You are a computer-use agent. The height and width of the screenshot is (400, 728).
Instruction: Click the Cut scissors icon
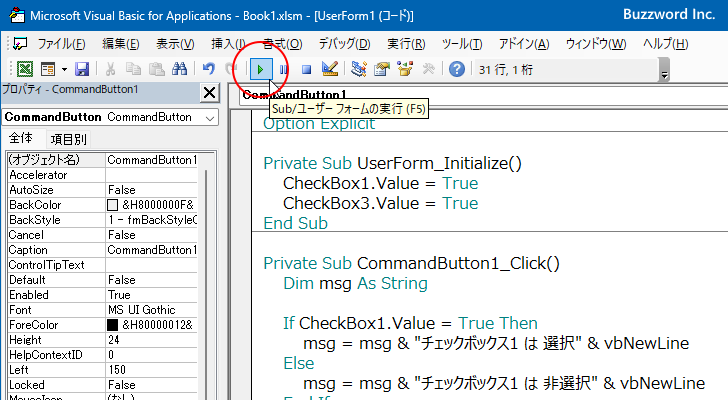(110, 70)
